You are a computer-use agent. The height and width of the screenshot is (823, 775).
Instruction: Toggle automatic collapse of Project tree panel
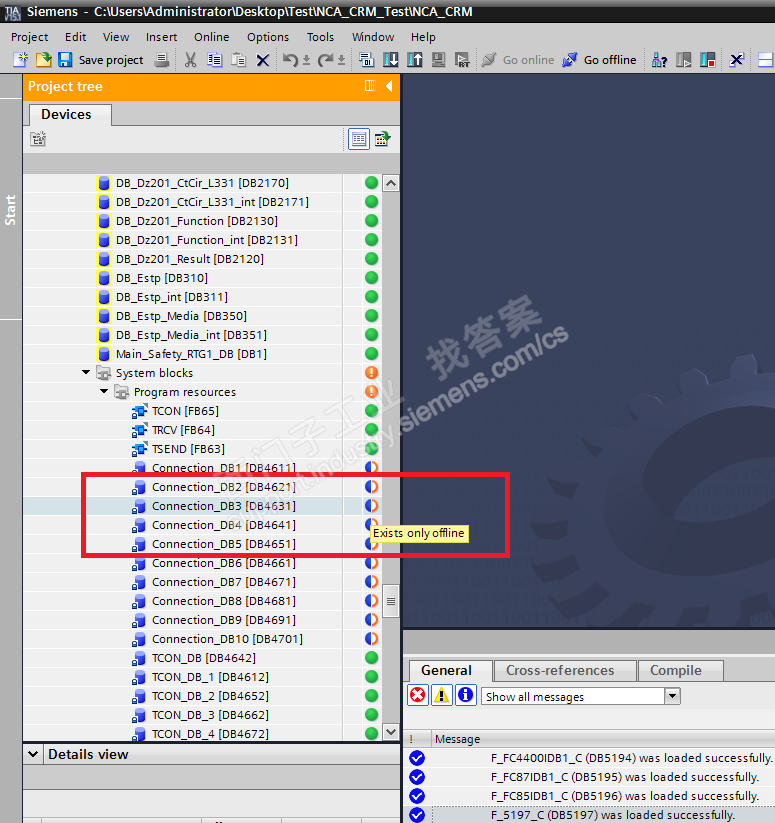pyautogui.click(x=370, y=86)
